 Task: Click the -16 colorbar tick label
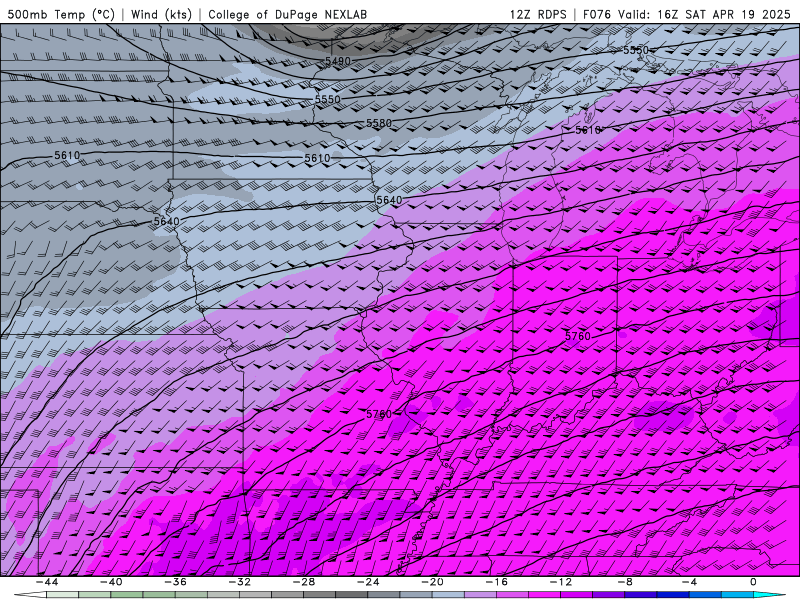(496, 582)
